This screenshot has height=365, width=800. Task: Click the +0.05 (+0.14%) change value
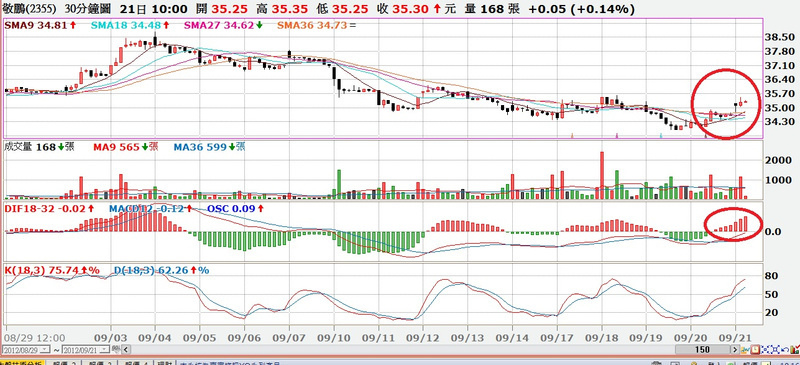tap(582, 9)
